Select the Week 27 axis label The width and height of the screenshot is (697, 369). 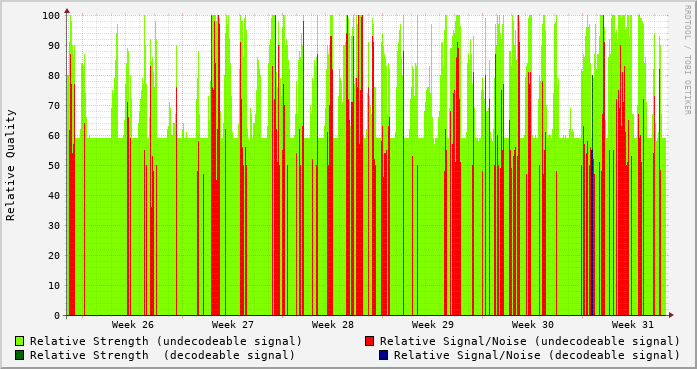[x=232, y=325]
